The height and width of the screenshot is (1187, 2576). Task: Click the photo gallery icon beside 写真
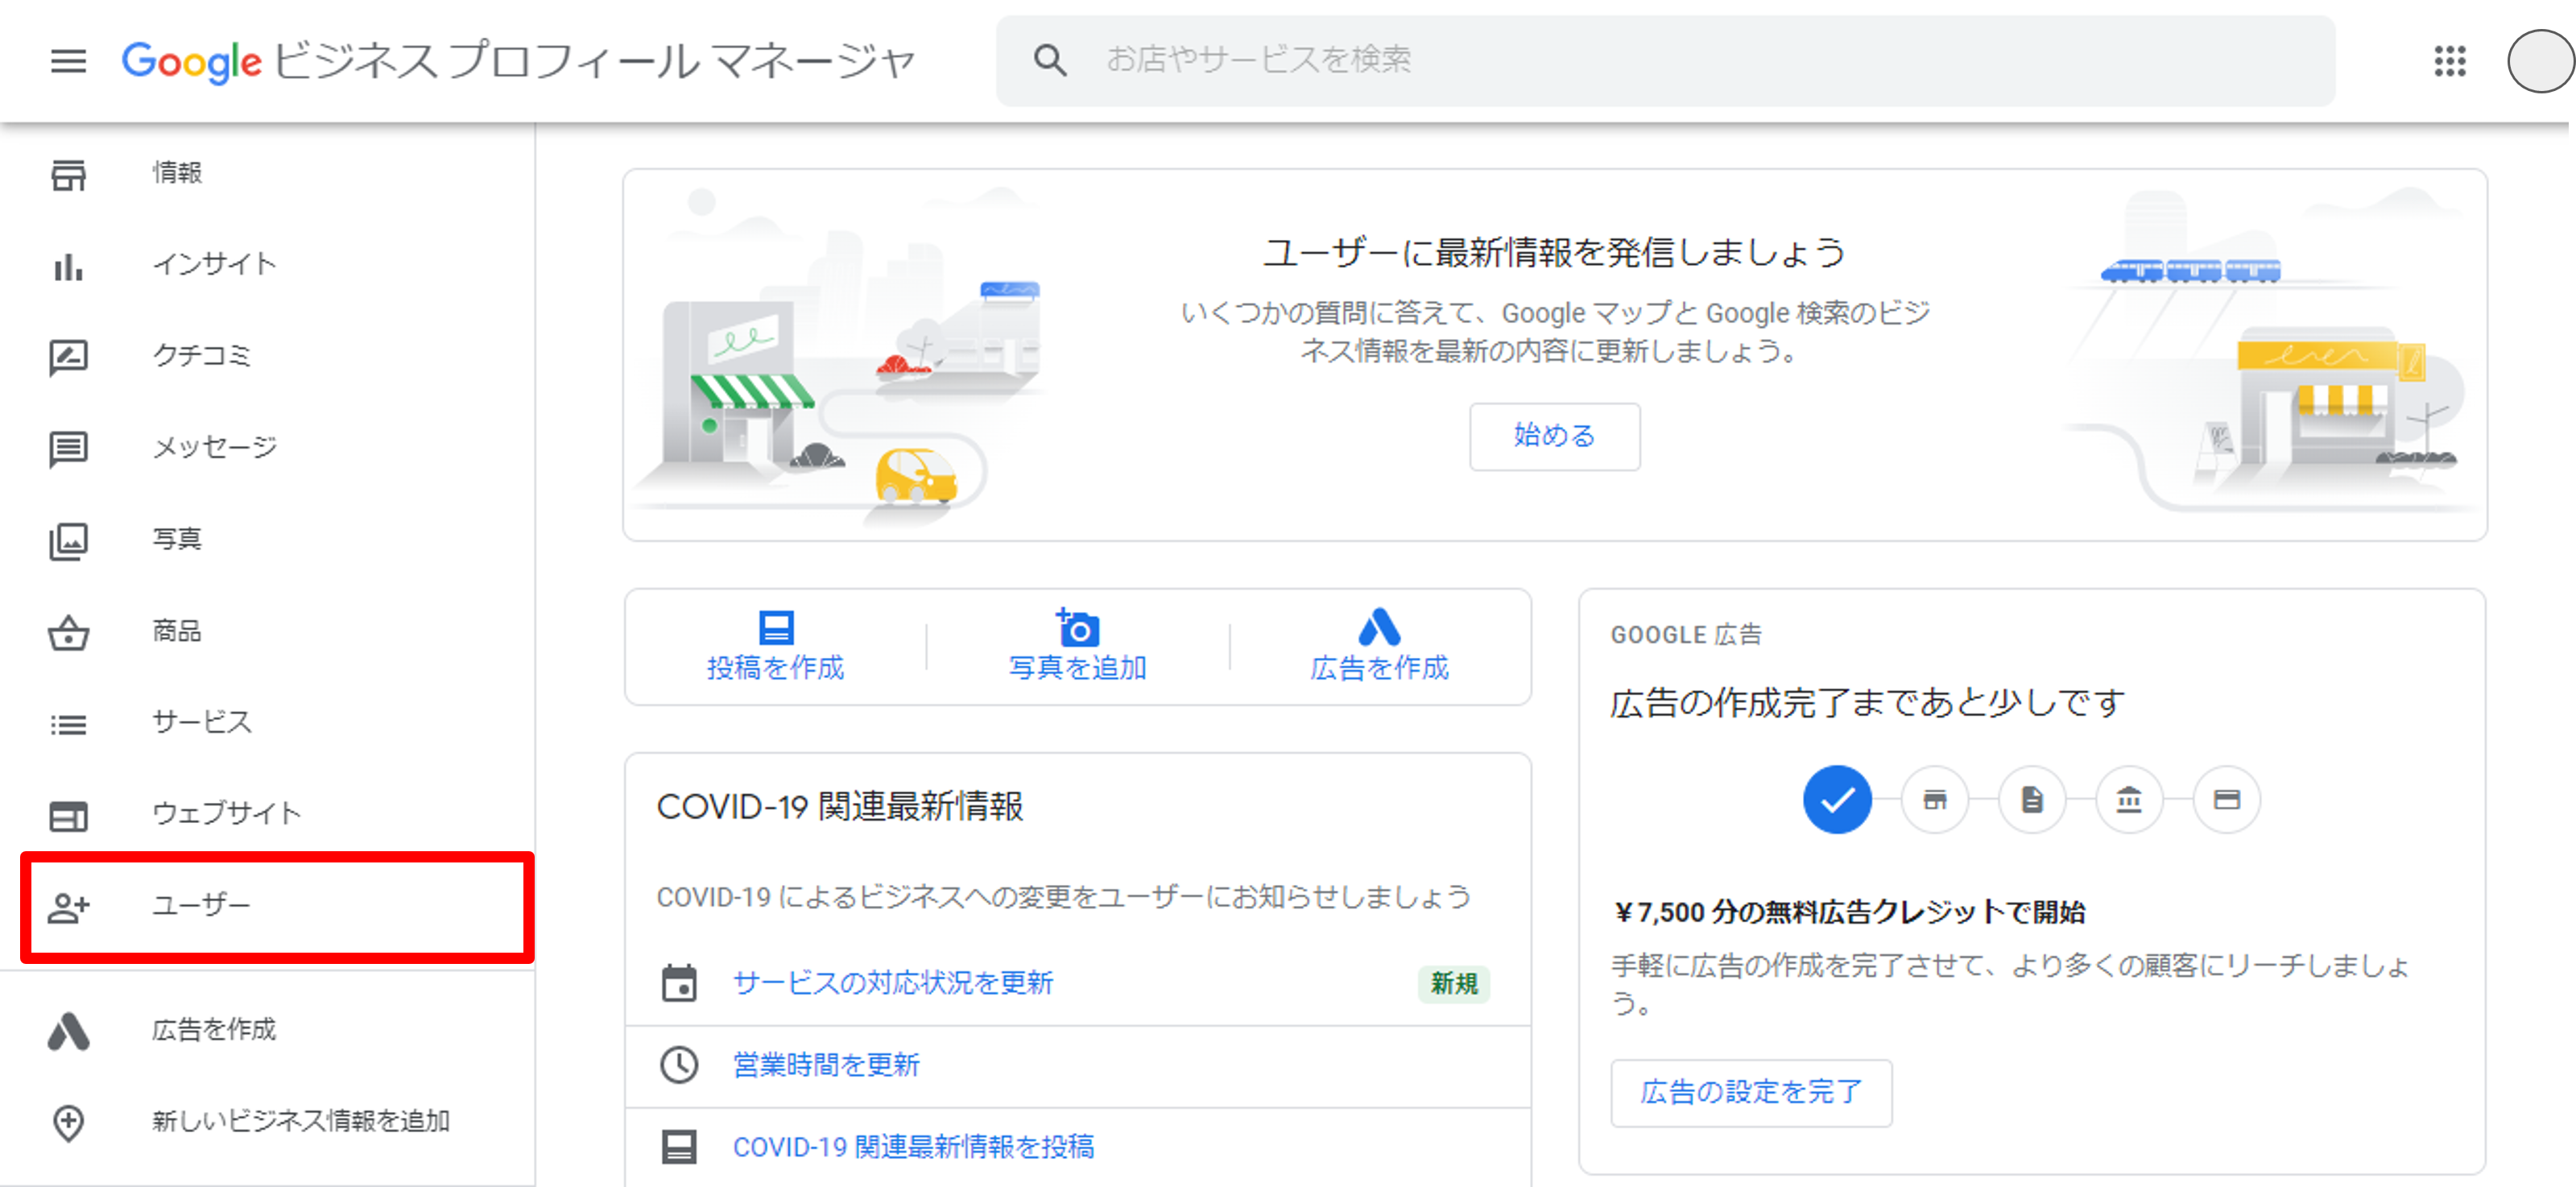pos(68,541)
